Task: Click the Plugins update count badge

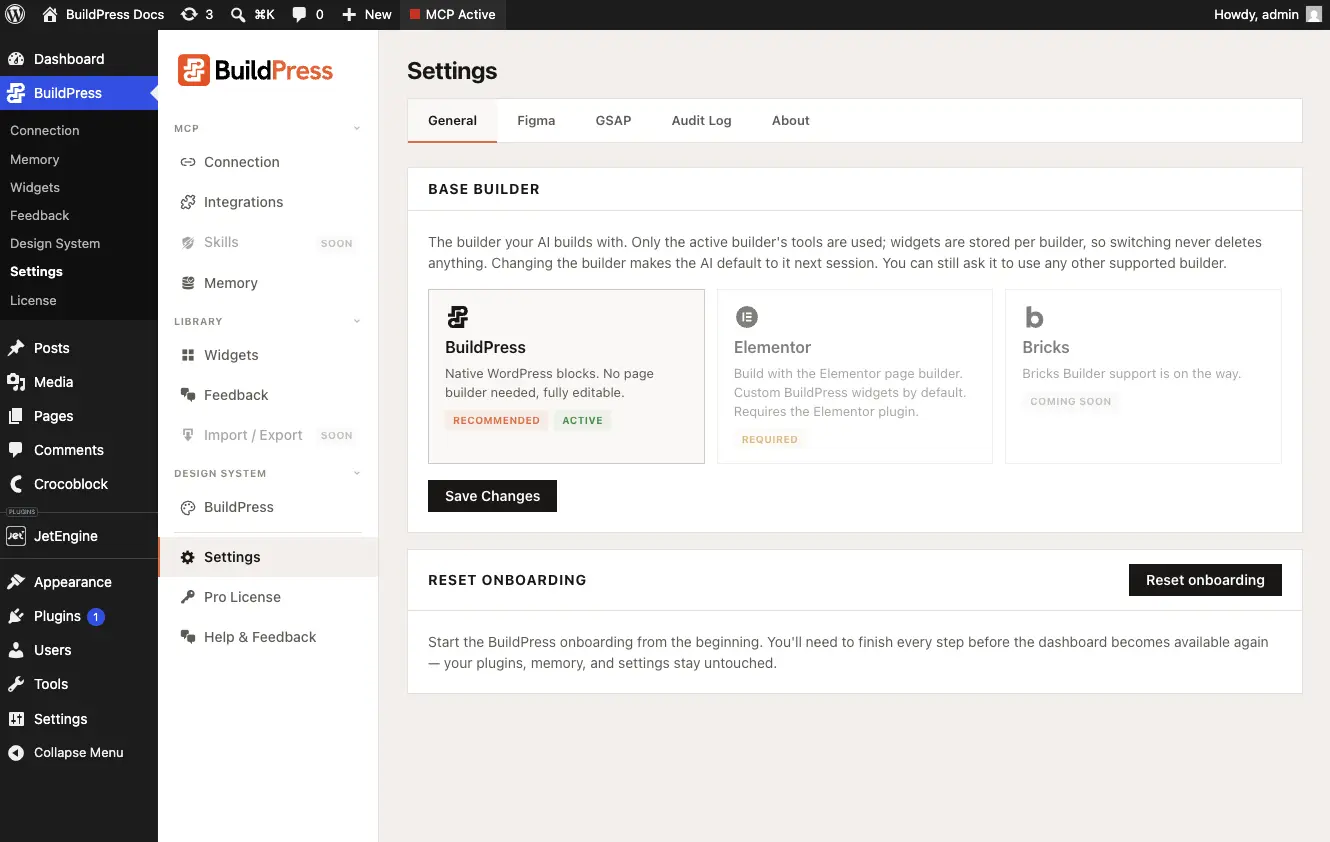Action: [96, 617]
